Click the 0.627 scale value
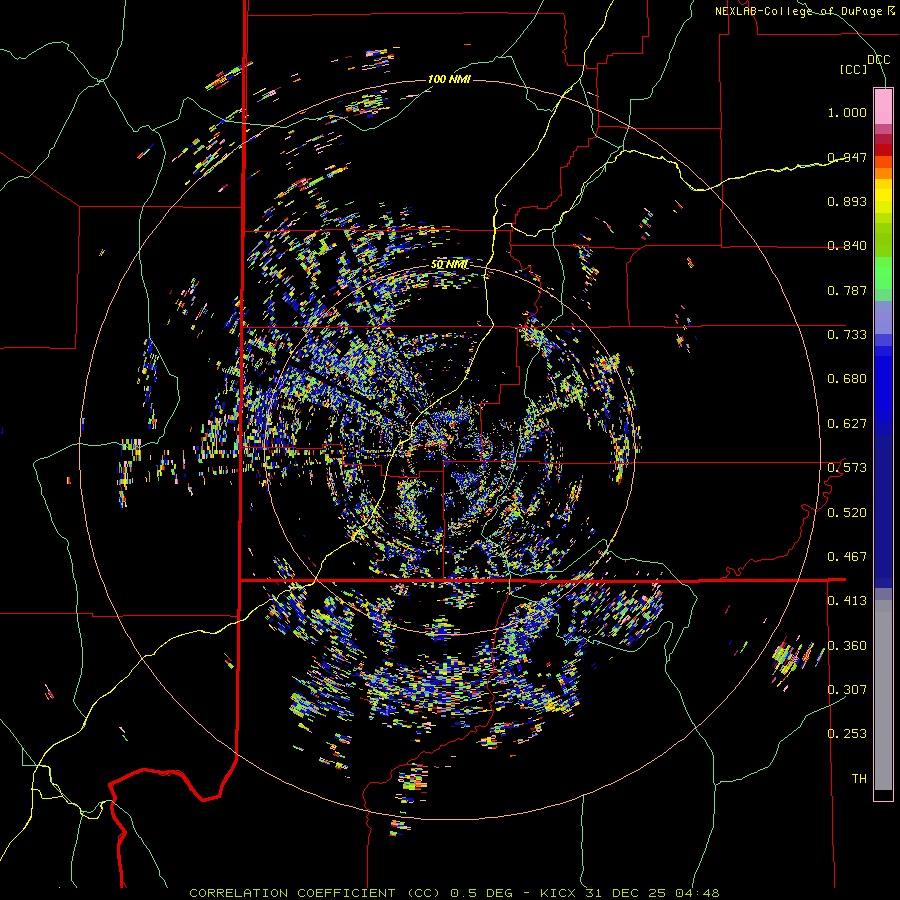 [x=847, y=424]
